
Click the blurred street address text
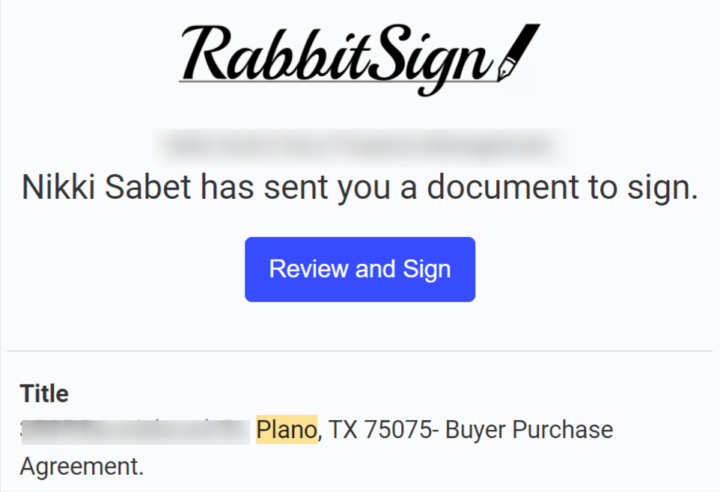point(134,431)
